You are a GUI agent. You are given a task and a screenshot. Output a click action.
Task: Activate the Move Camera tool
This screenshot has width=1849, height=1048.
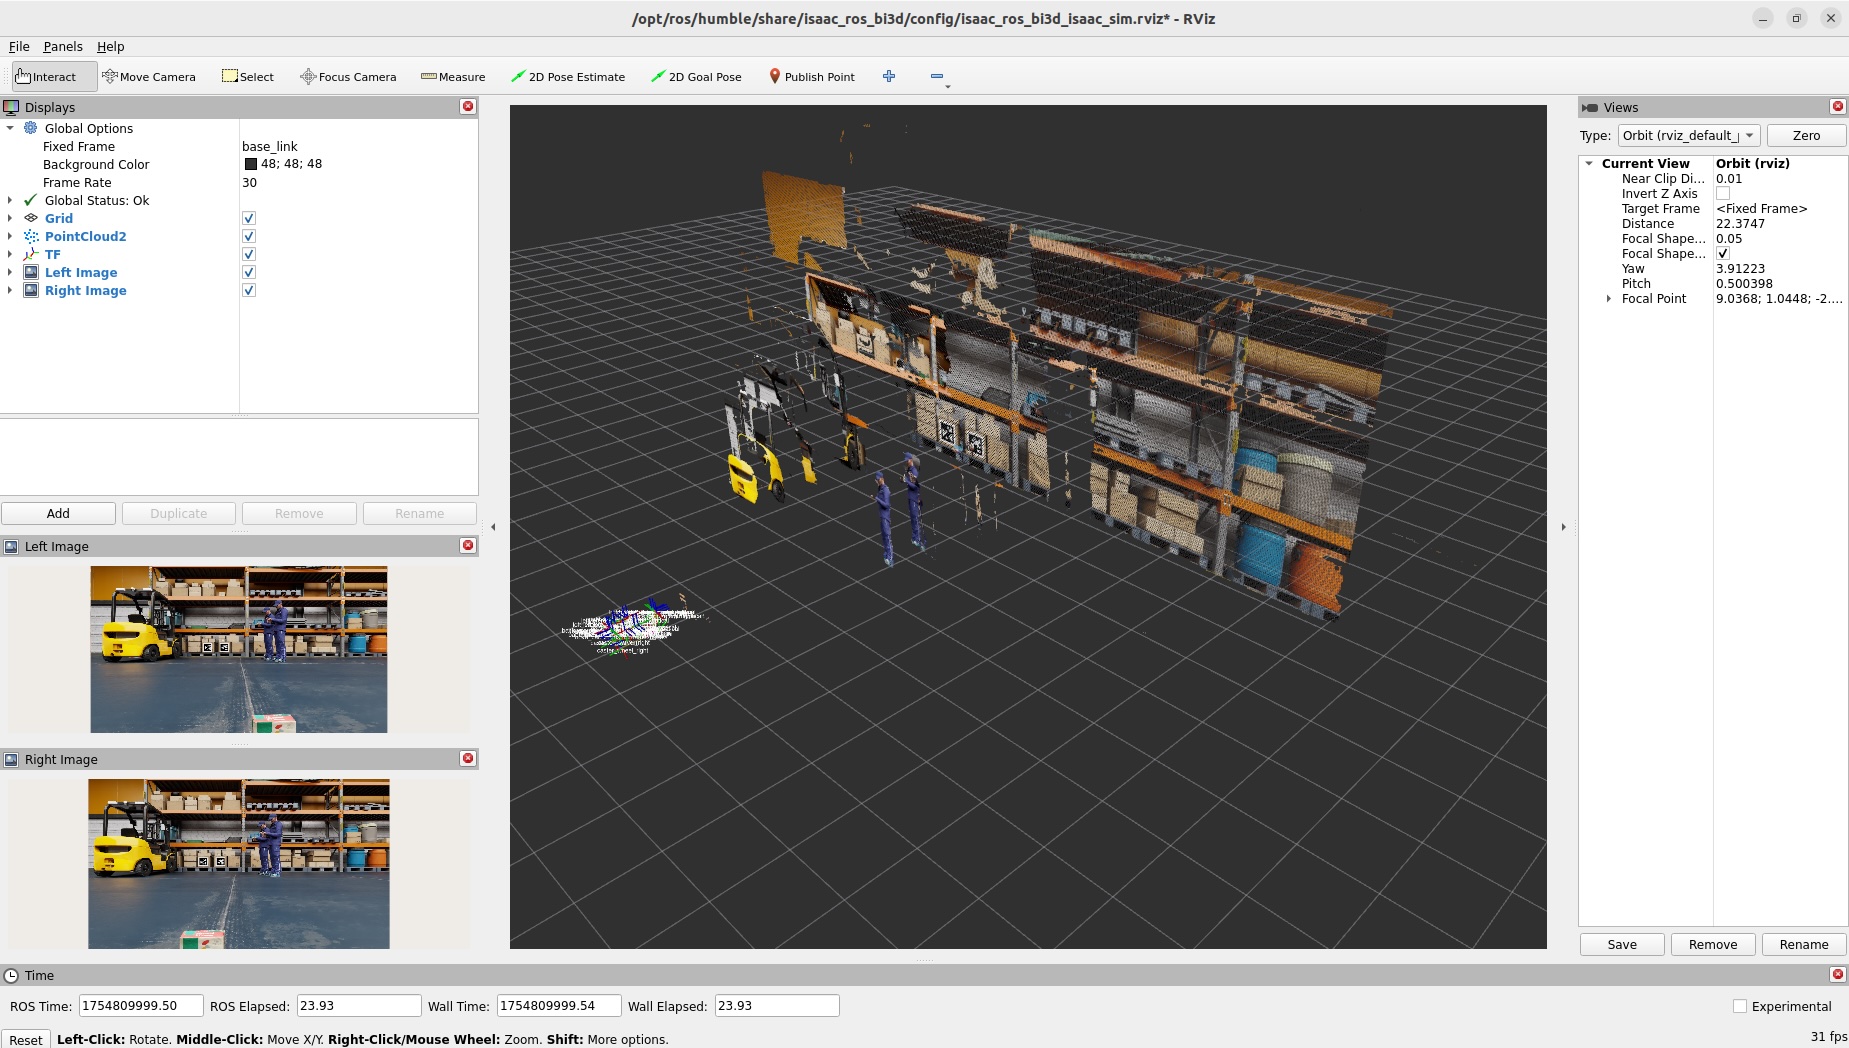click(x=149, y=77)
